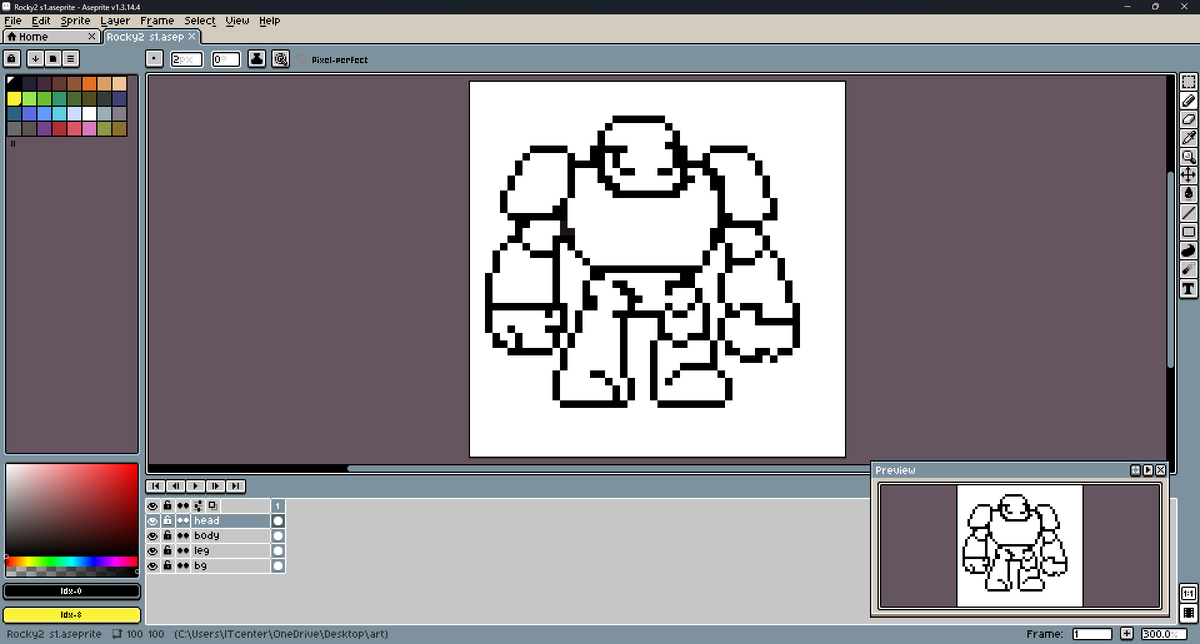
Task: Click the hue rainbow slider
Action: click(71, 562)
